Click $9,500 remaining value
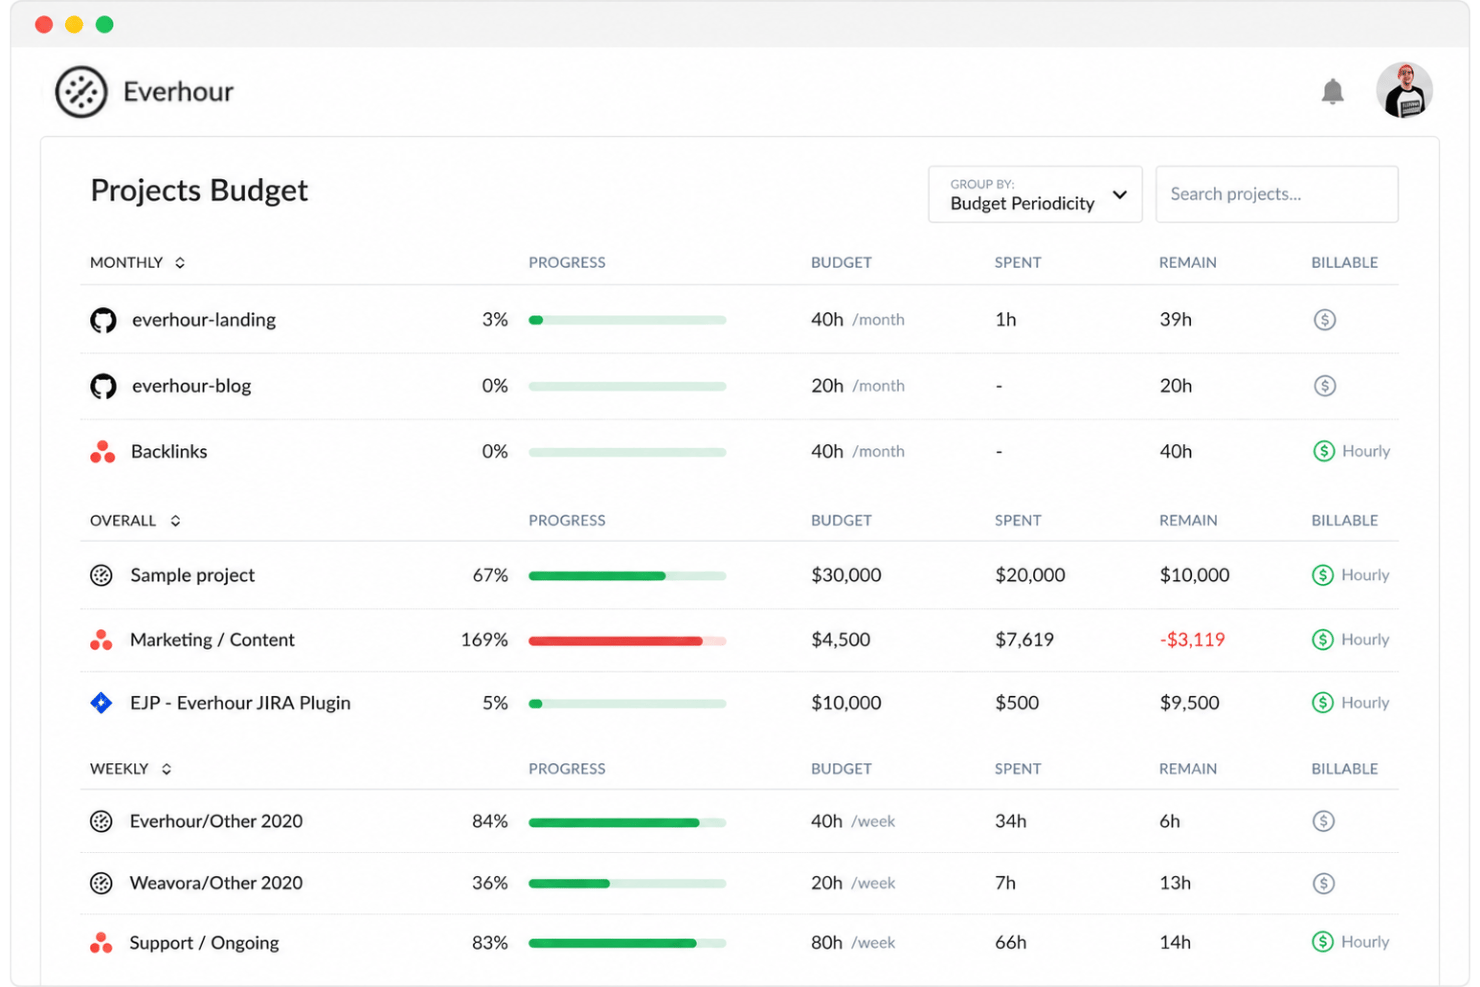 click(1189, 703)
